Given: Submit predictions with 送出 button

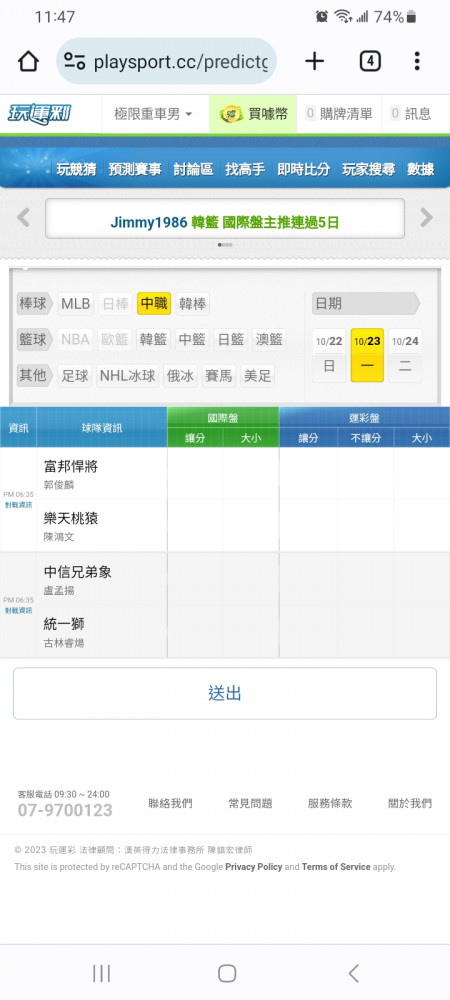Looking at the screenshot, I should 224,693.
